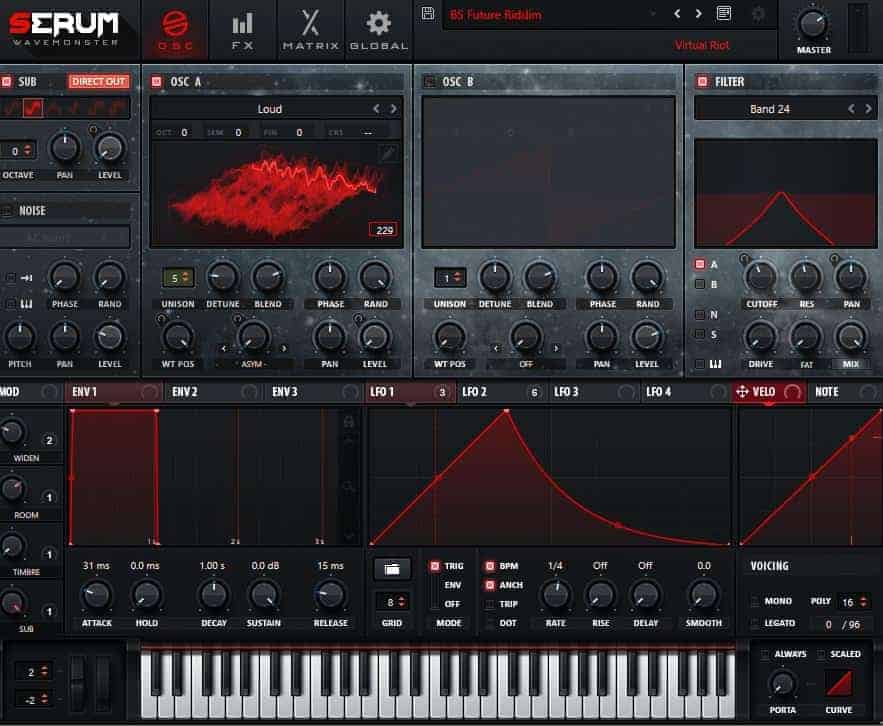The height and width of the screenshot is (726, 883).
Task: Switch to the FX page
Action: coord(243,30)
